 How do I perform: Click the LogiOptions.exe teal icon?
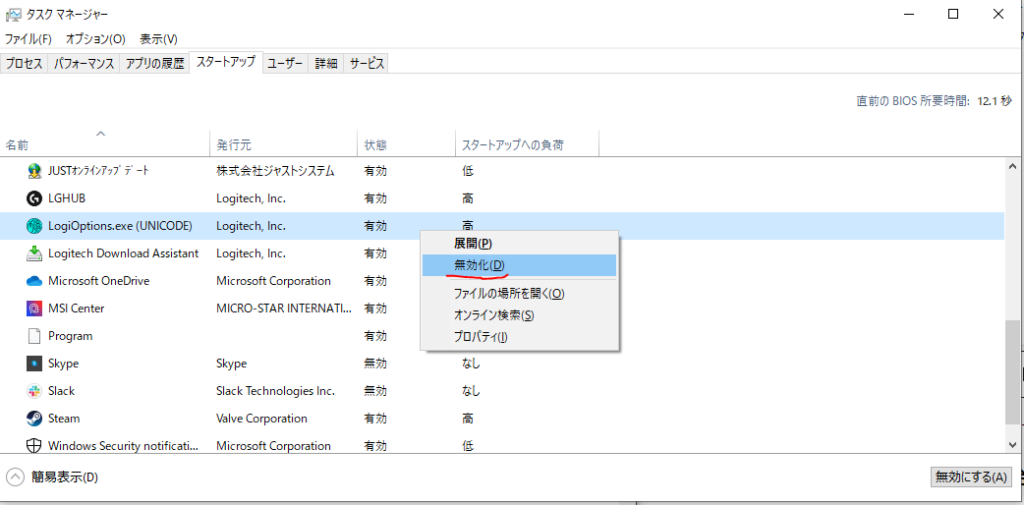[x=33, y=226]
